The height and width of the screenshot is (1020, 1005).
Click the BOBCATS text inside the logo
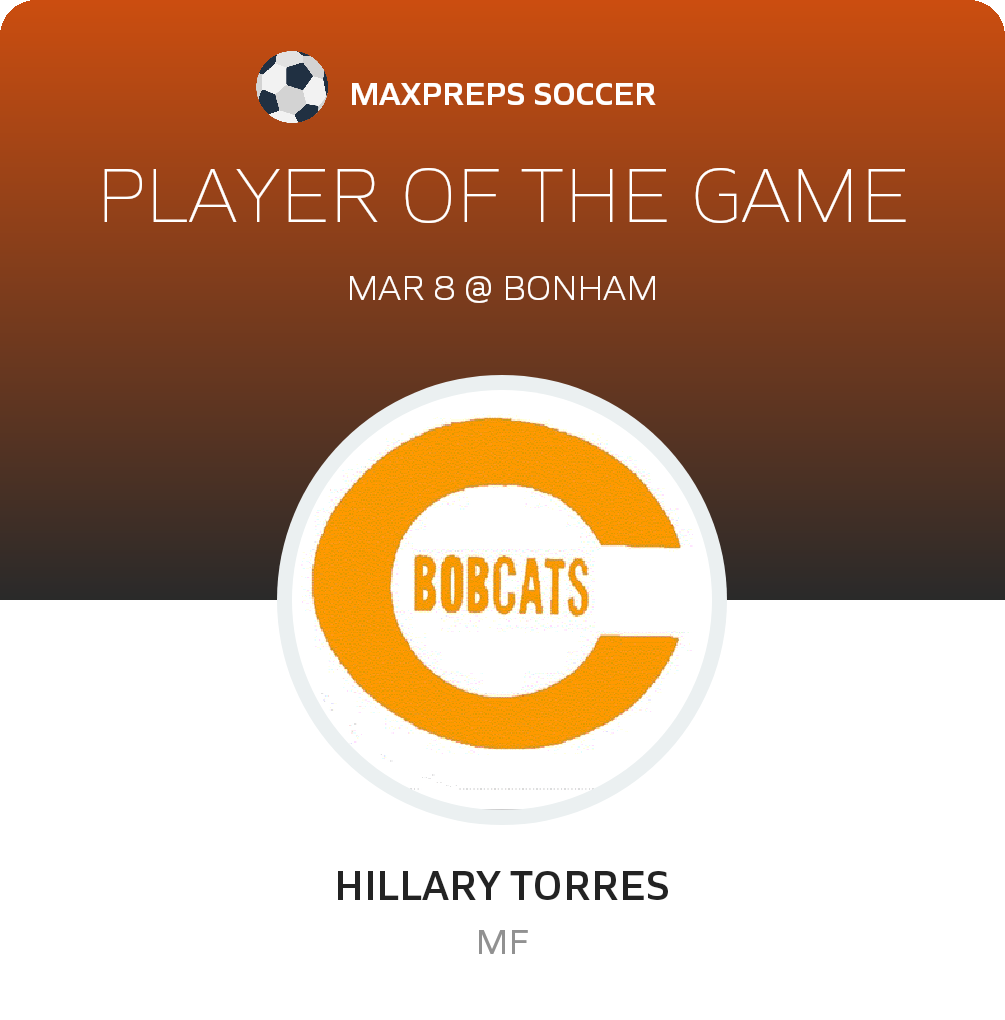pos(501,587)
